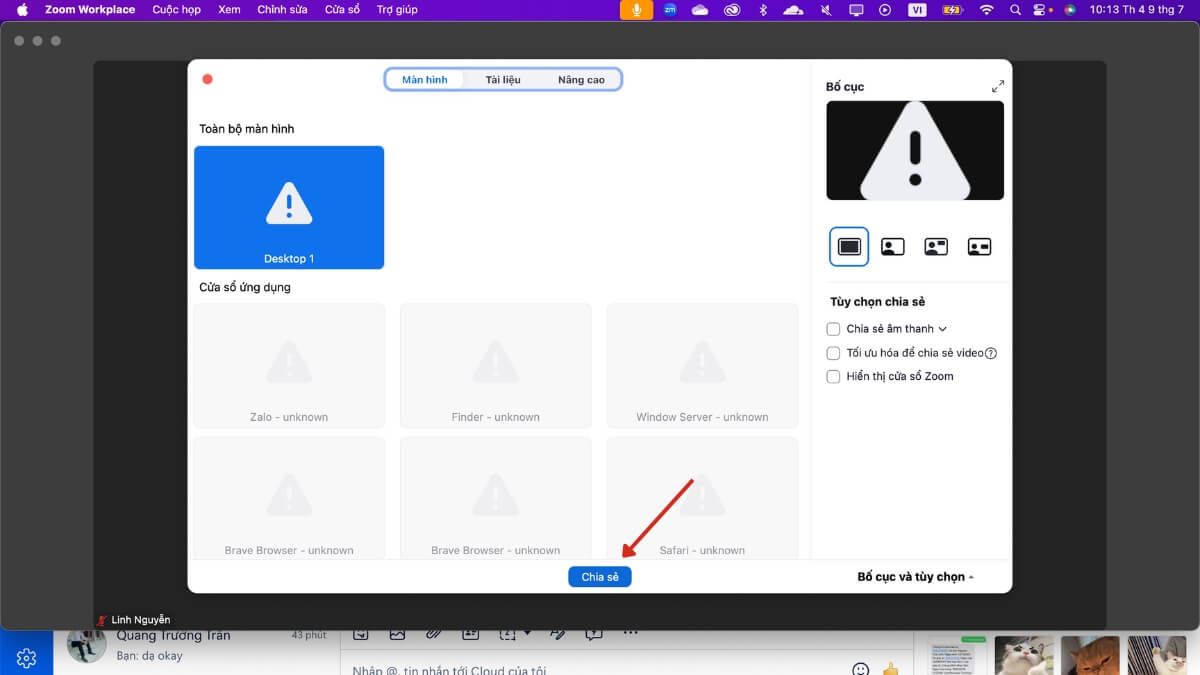Choose the second layout with speaker overlay
Viewport: 1200px width, 675px height.
click(892, 246)
